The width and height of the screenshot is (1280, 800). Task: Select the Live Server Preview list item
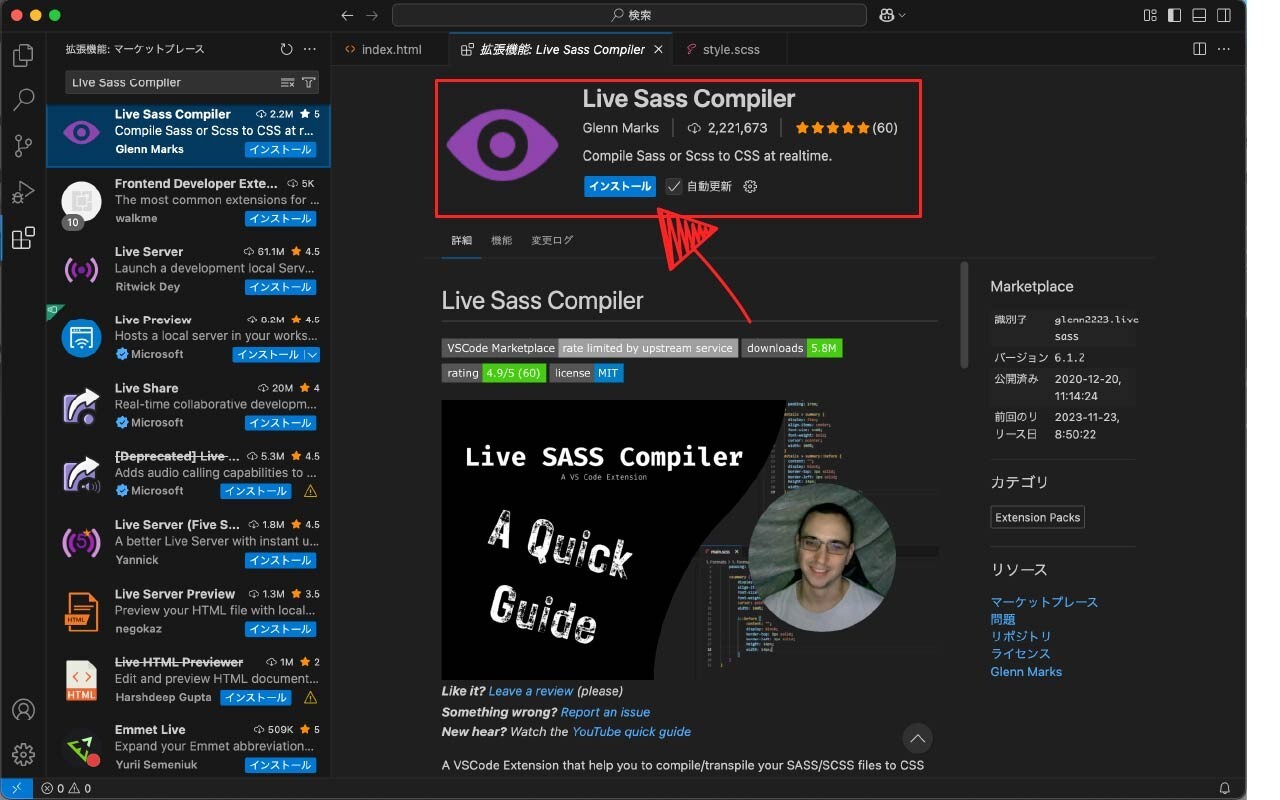pos(188,611)
